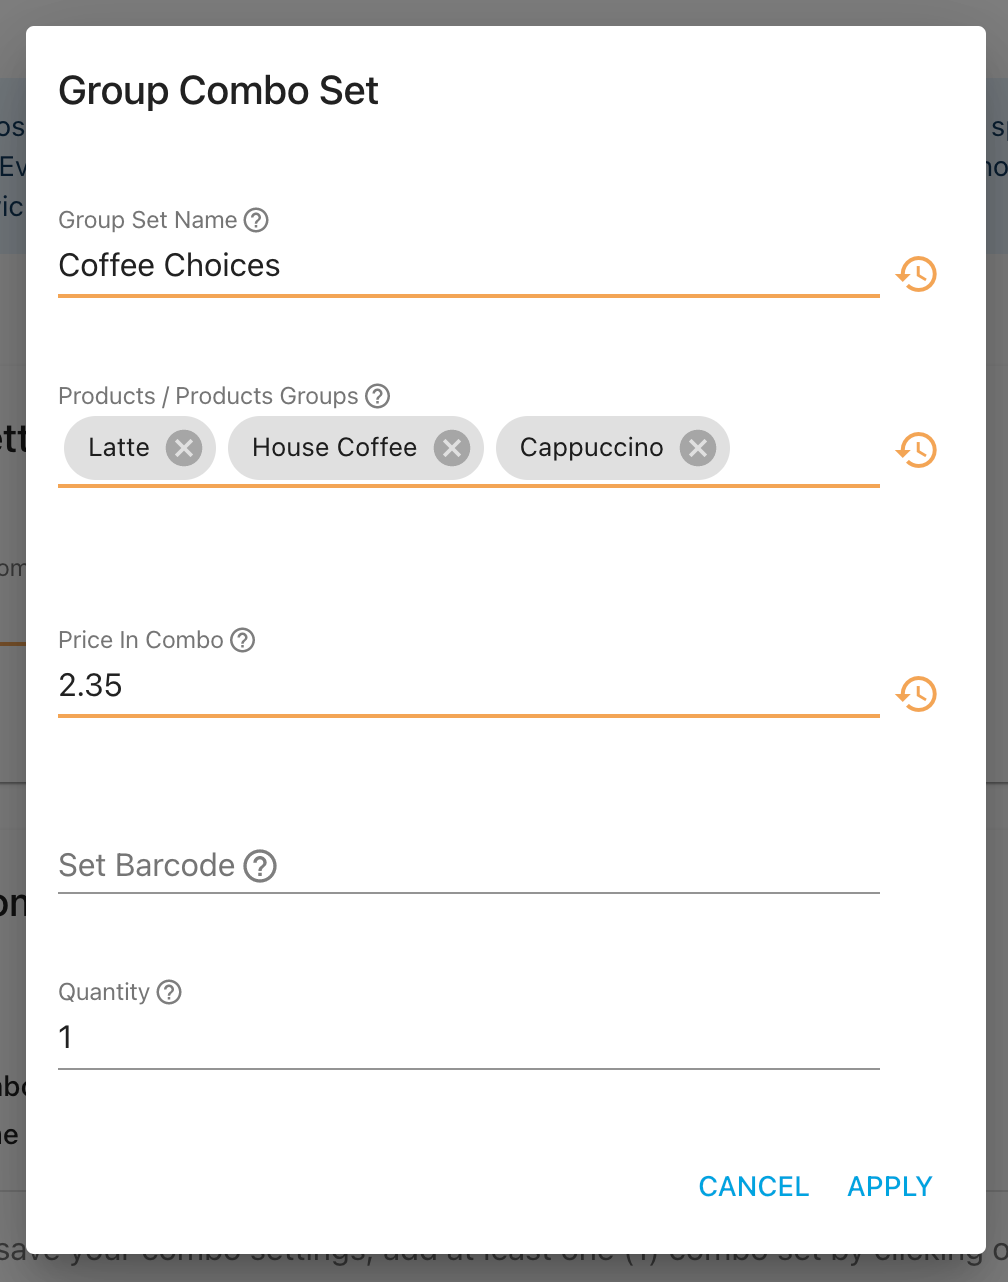Revert Products field using history icon
Screen dimensions: 1008x1282
click(x=916, y=450)
